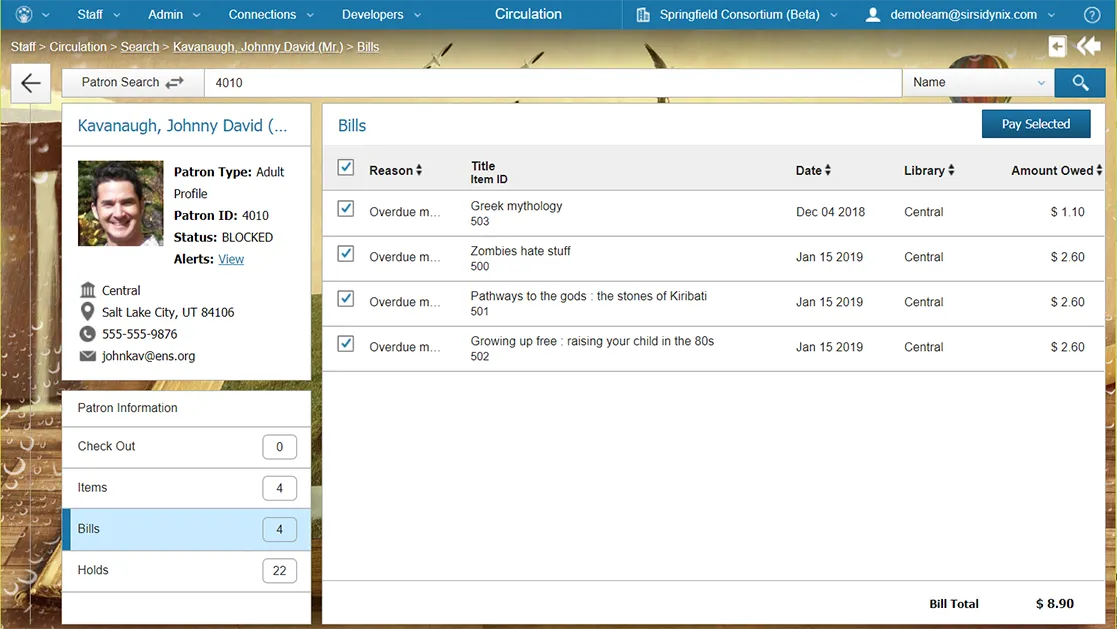View patron alerts link
The image size is (1117, 629).
(231, 259)
